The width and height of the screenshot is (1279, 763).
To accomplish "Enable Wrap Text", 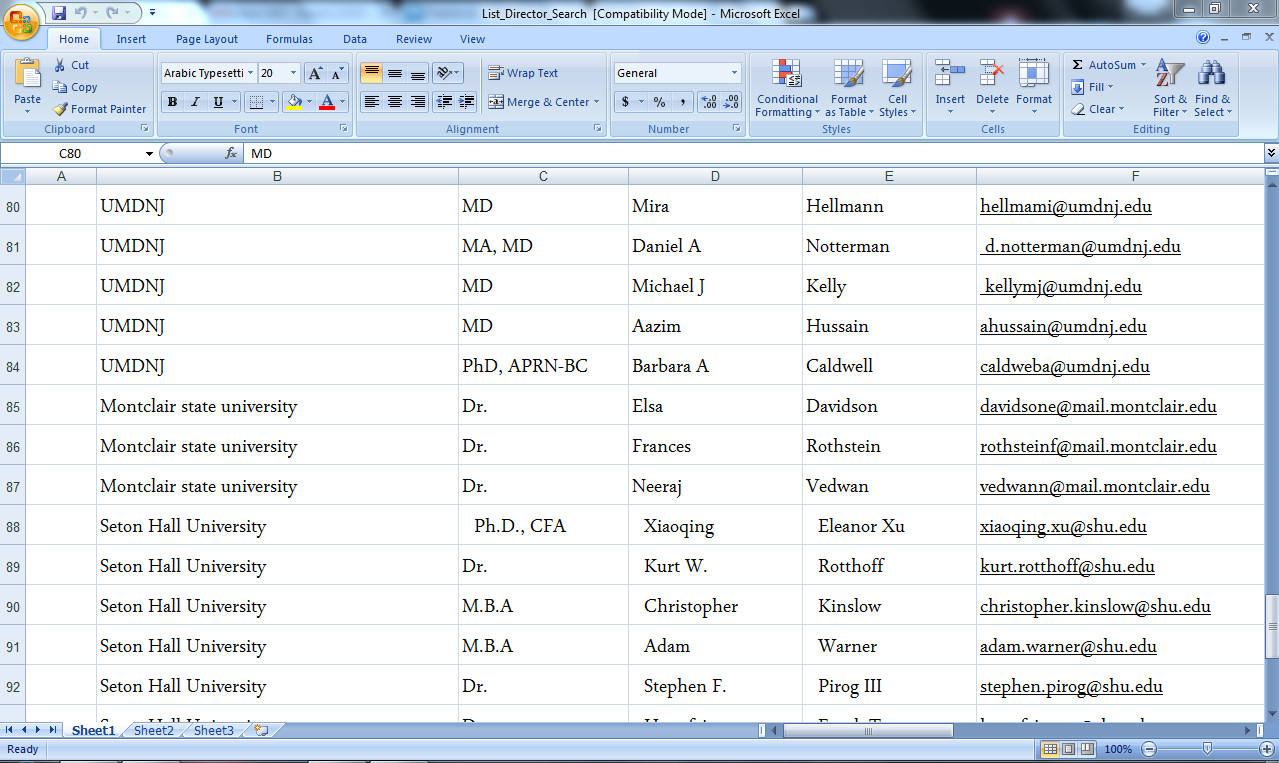I will (523, 73).
